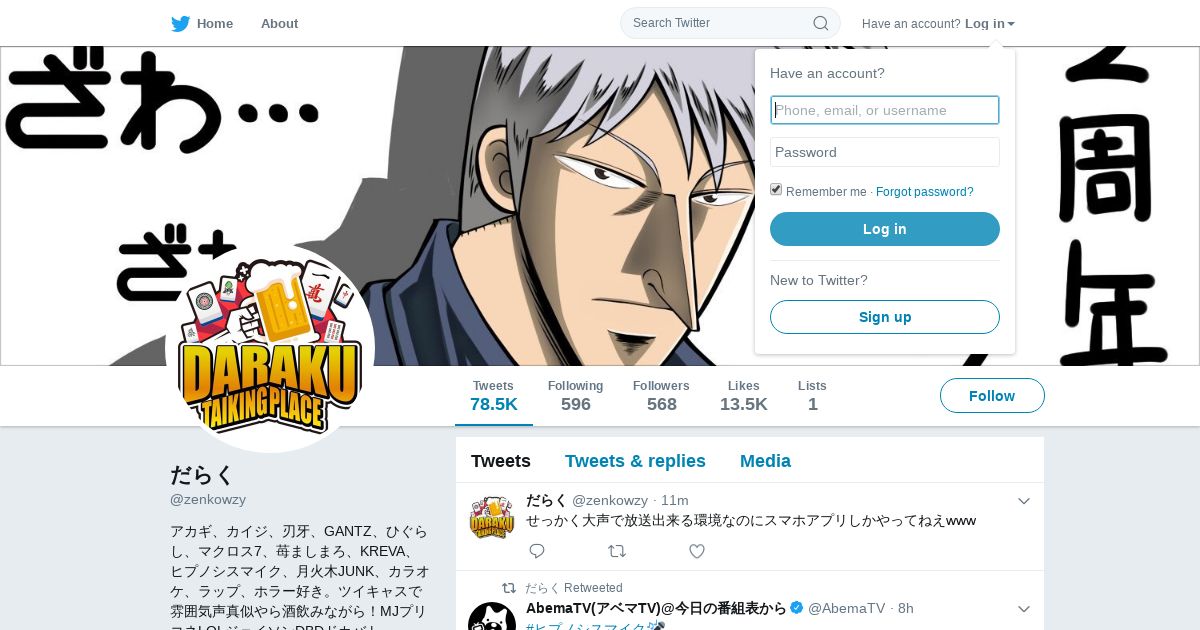This screenshot has width=1200, height=630.
Task: Open the About page link
Action: (x=279, y=23)
